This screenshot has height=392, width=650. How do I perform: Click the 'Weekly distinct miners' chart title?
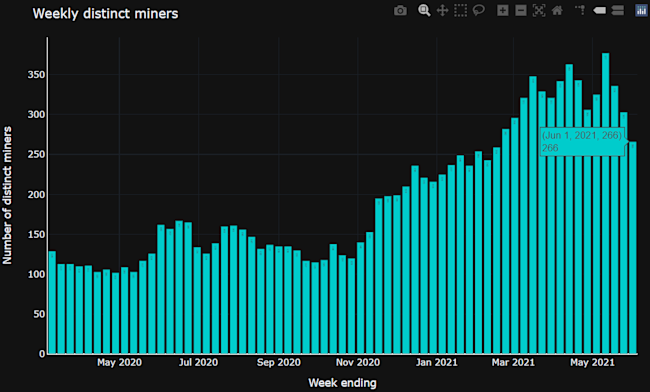pos(105,14)
